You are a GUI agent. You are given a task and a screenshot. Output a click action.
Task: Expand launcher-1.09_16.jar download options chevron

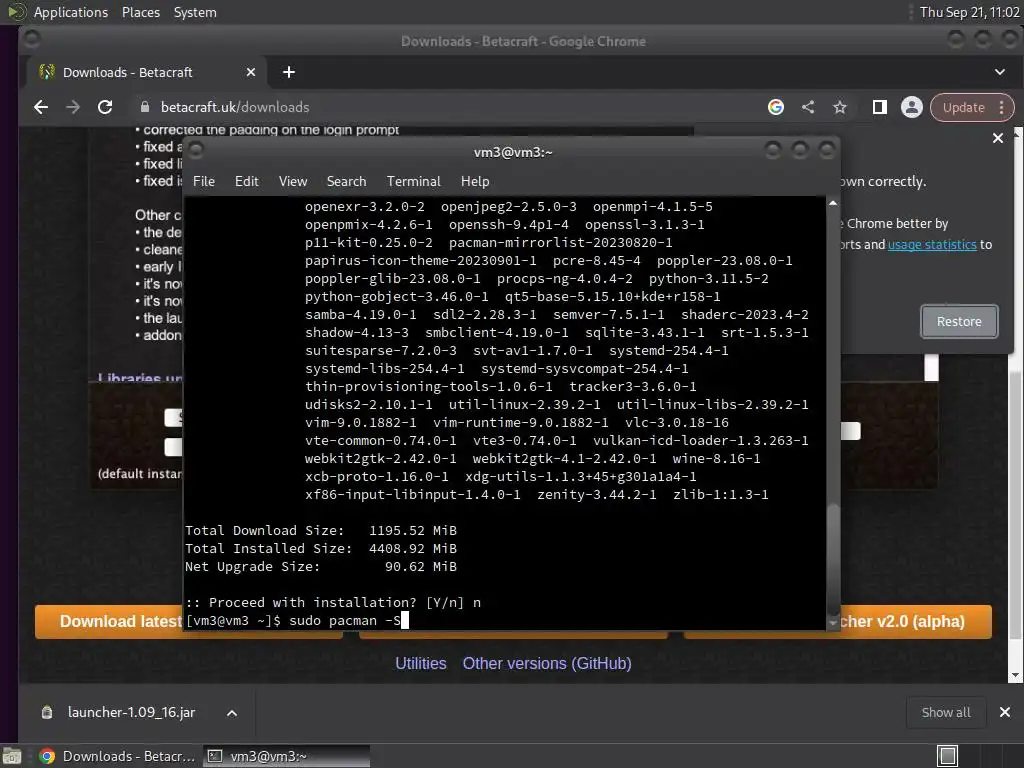(x=232, y=713)
